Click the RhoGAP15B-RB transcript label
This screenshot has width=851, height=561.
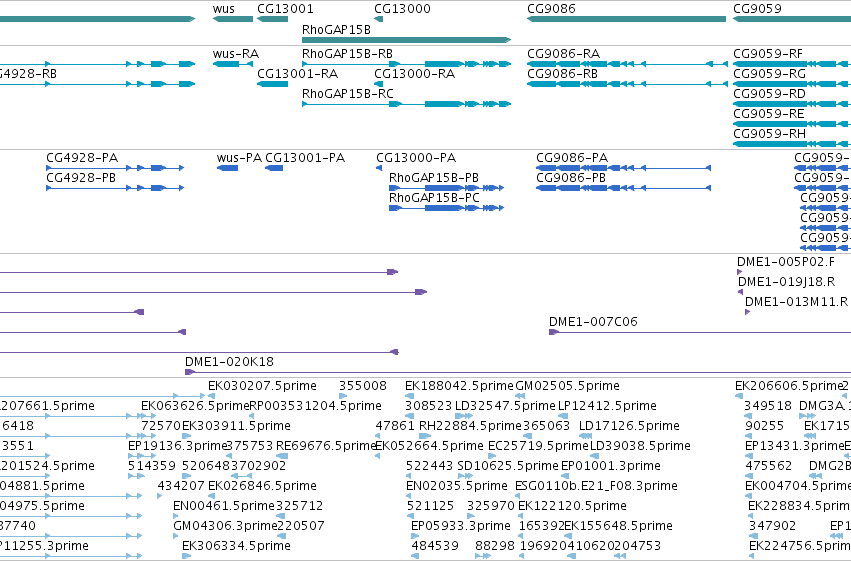coord(347,54)
